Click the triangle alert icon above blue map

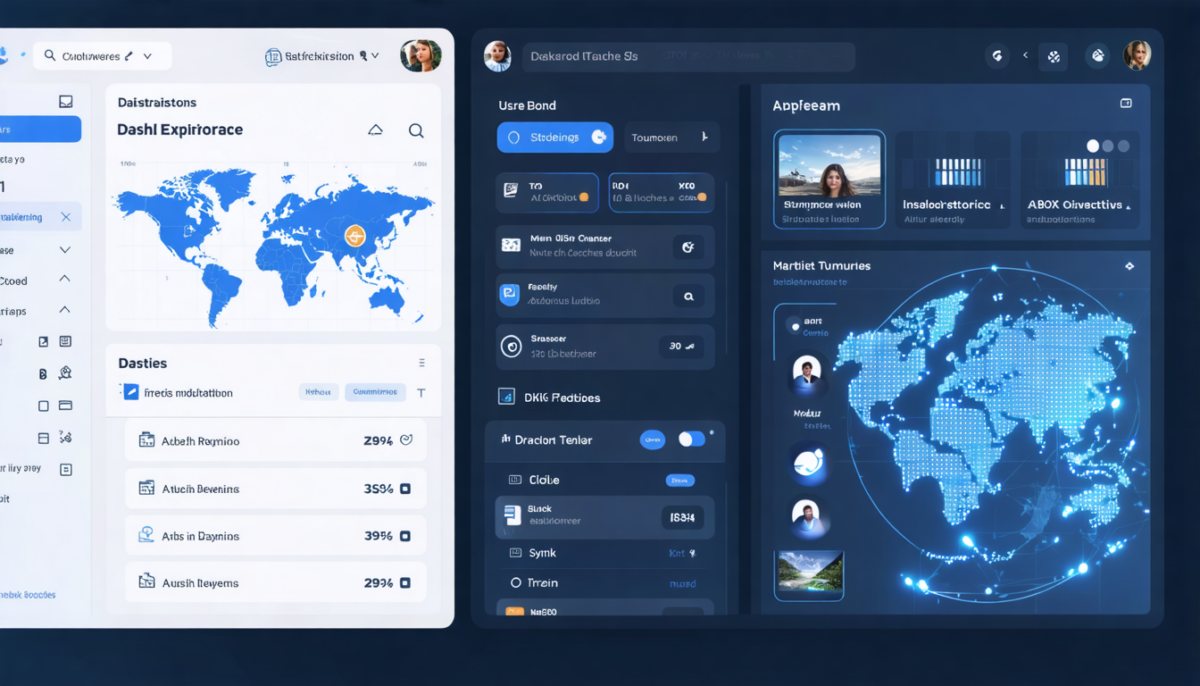(376, 130)
